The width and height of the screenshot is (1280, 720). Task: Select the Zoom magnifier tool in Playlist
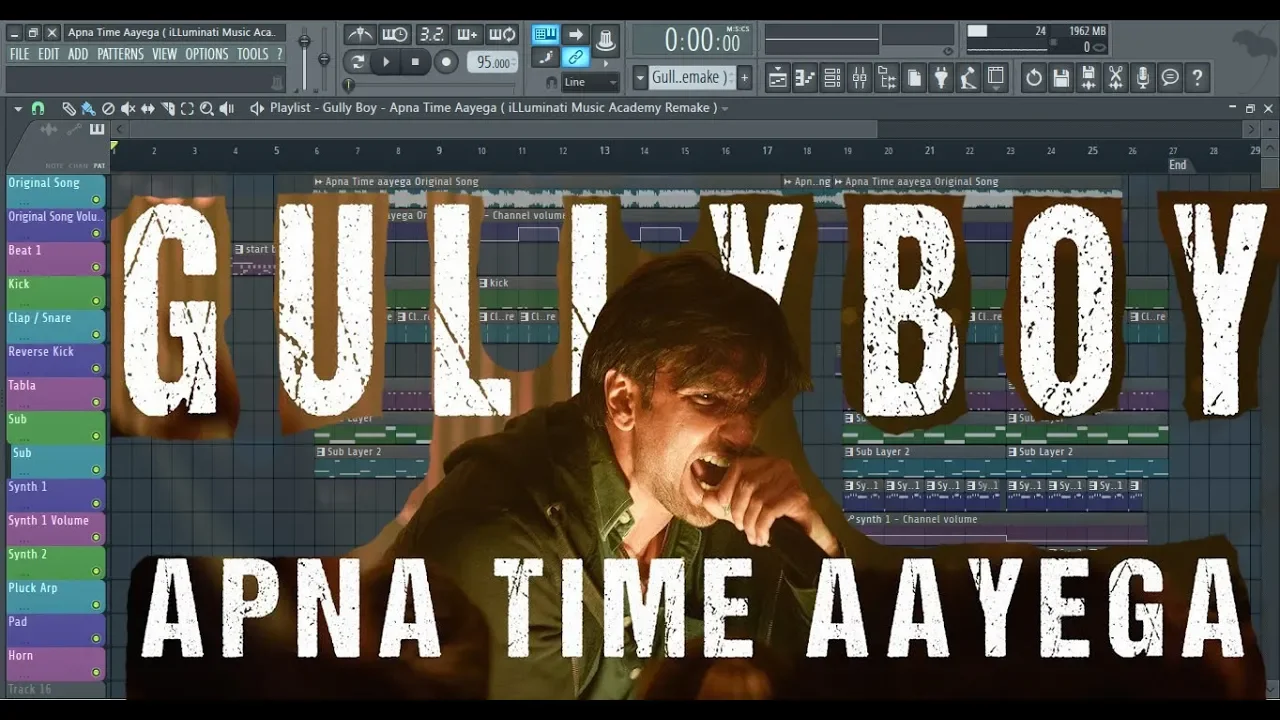coord(207,108)
